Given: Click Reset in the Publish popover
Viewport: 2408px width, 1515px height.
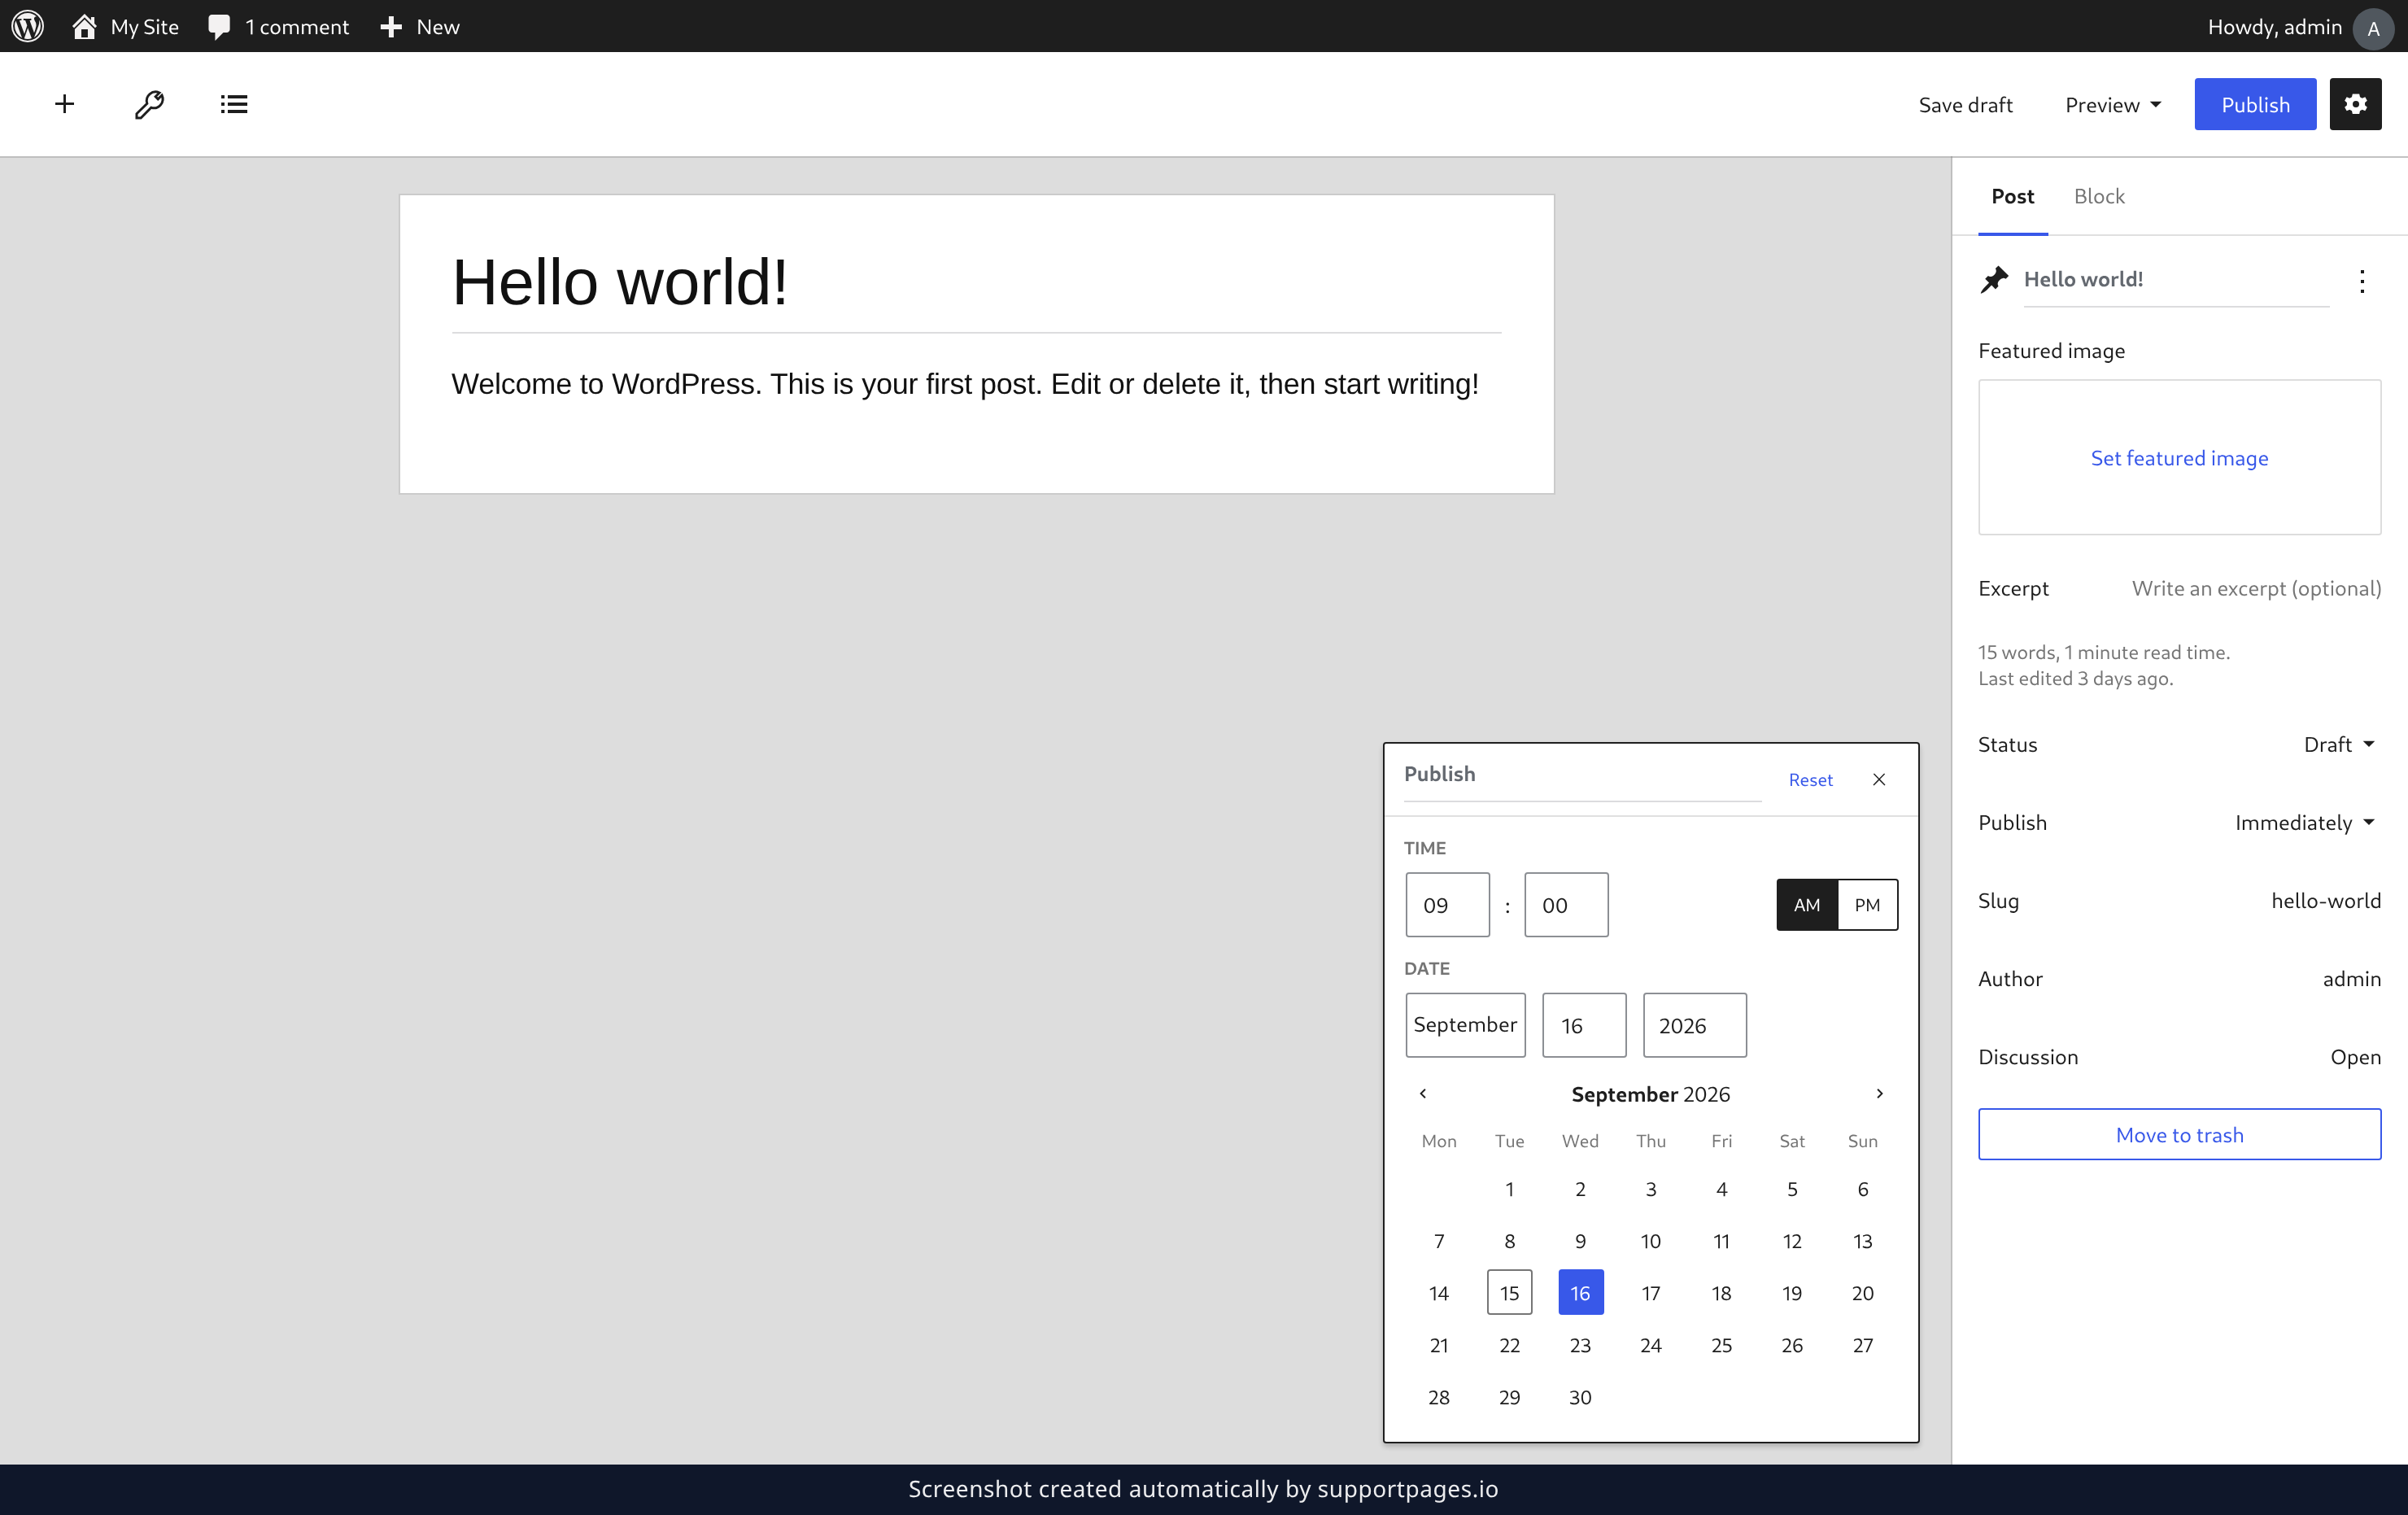Looking at the screenshot, I should point(1810,779).
